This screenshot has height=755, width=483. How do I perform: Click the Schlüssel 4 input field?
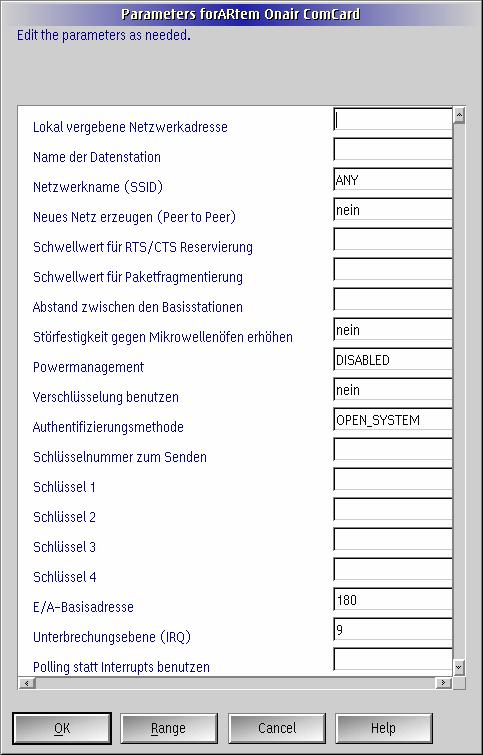coord(393,570)
